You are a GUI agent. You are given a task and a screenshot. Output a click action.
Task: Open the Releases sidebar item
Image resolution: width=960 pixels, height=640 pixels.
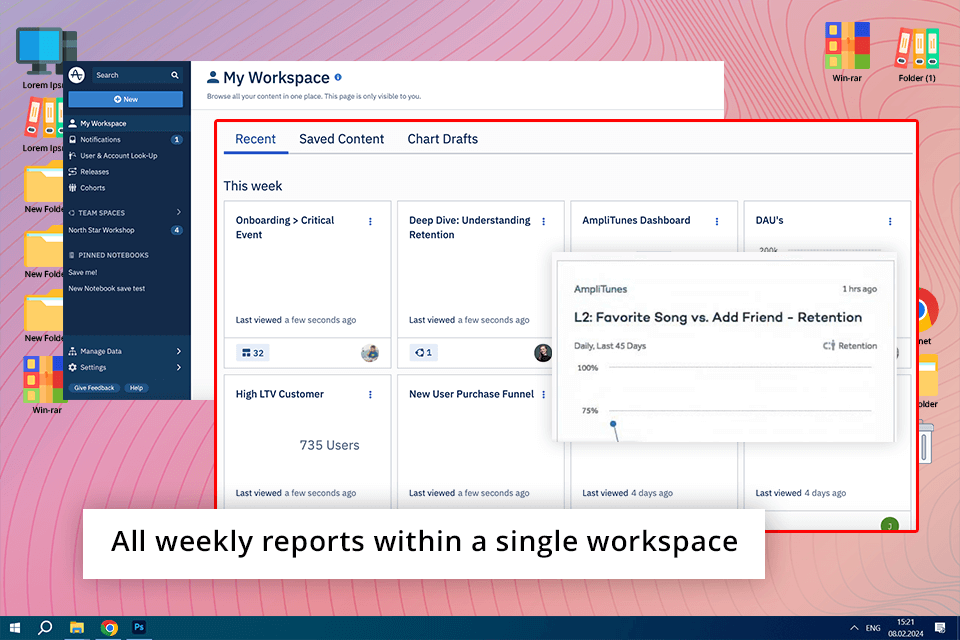[x=126, y=172]
